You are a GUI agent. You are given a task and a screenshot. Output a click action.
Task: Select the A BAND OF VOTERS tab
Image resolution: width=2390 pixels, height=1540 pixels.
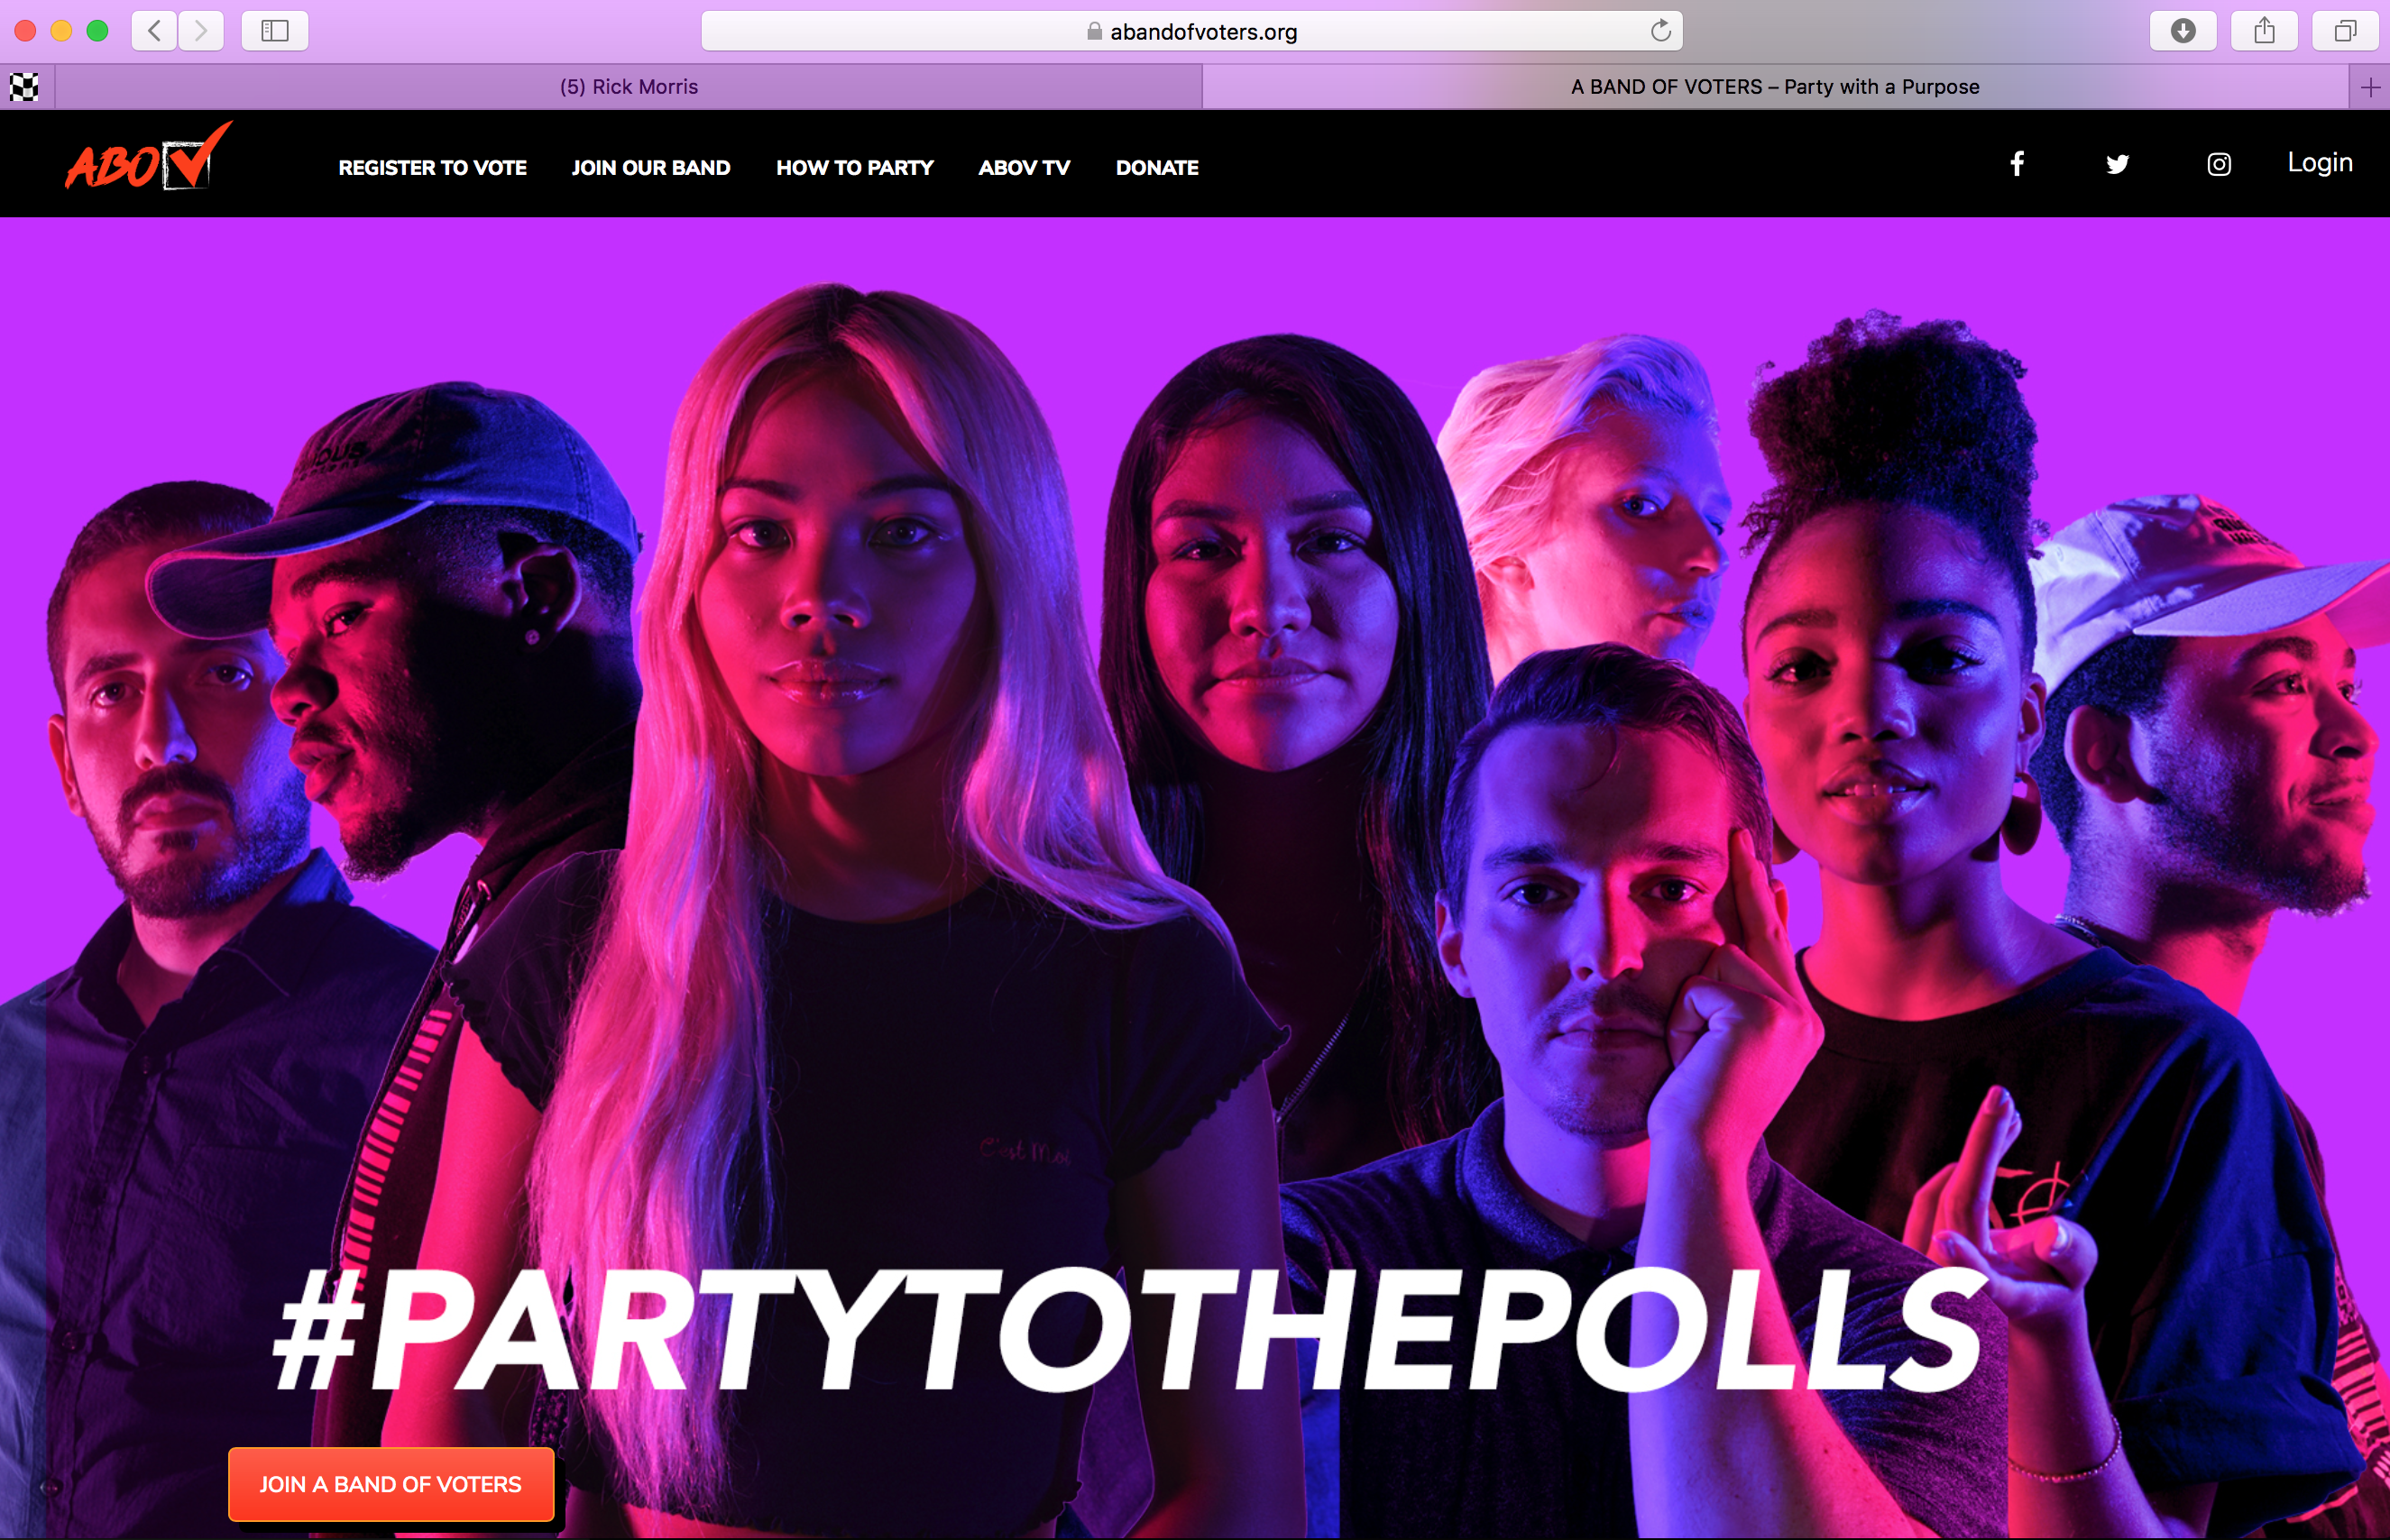pyautogui.click(x=1775, y=87)
